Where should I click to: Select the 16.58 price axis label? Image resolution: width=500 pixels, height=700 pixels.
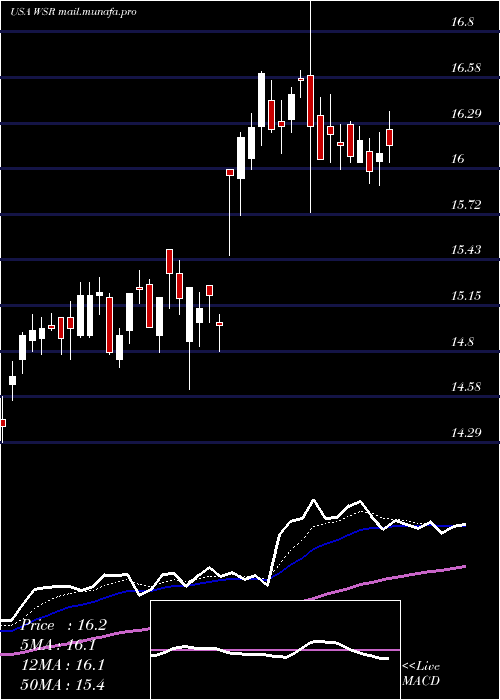point(466,68)
